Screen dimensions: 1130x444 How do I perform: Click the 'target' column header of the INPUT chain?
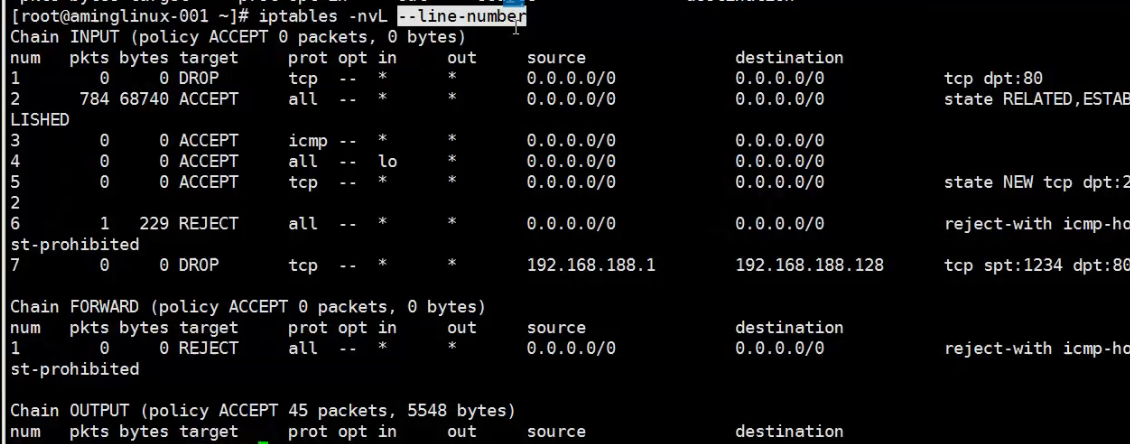coord(209,58)
